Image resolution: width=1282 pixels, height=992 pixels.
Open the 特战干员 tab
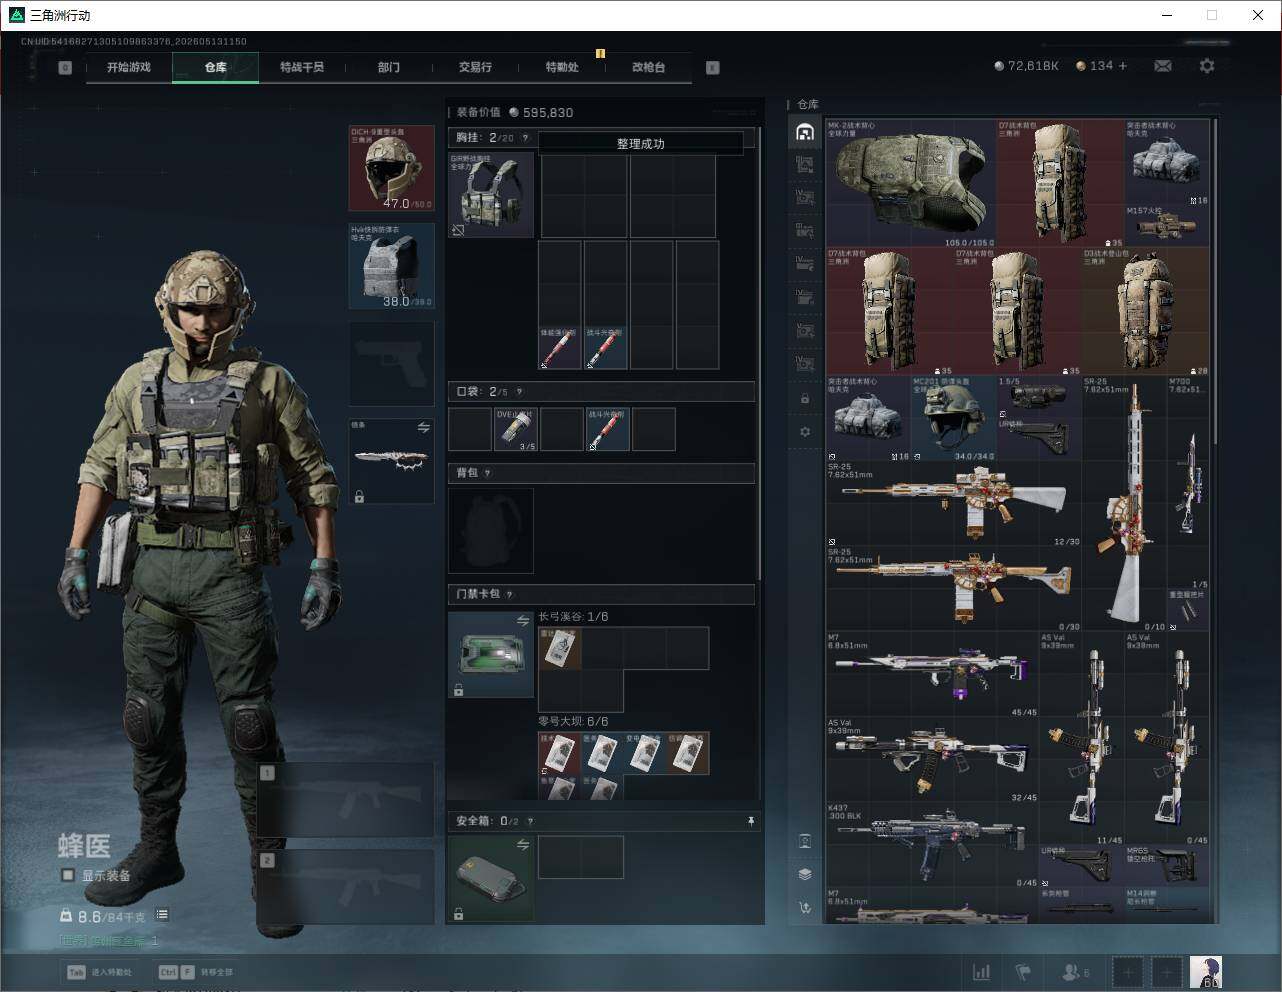(x=302, y=67)
